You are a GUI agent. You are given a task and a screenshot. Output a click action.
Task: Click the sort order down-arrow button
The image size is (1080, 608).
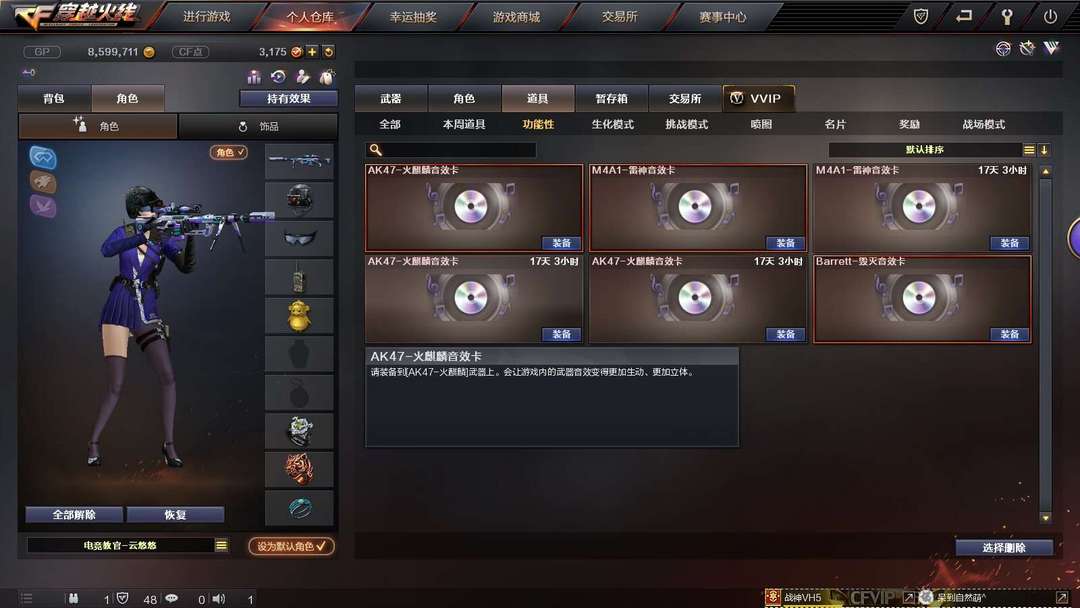point(1044,150)
